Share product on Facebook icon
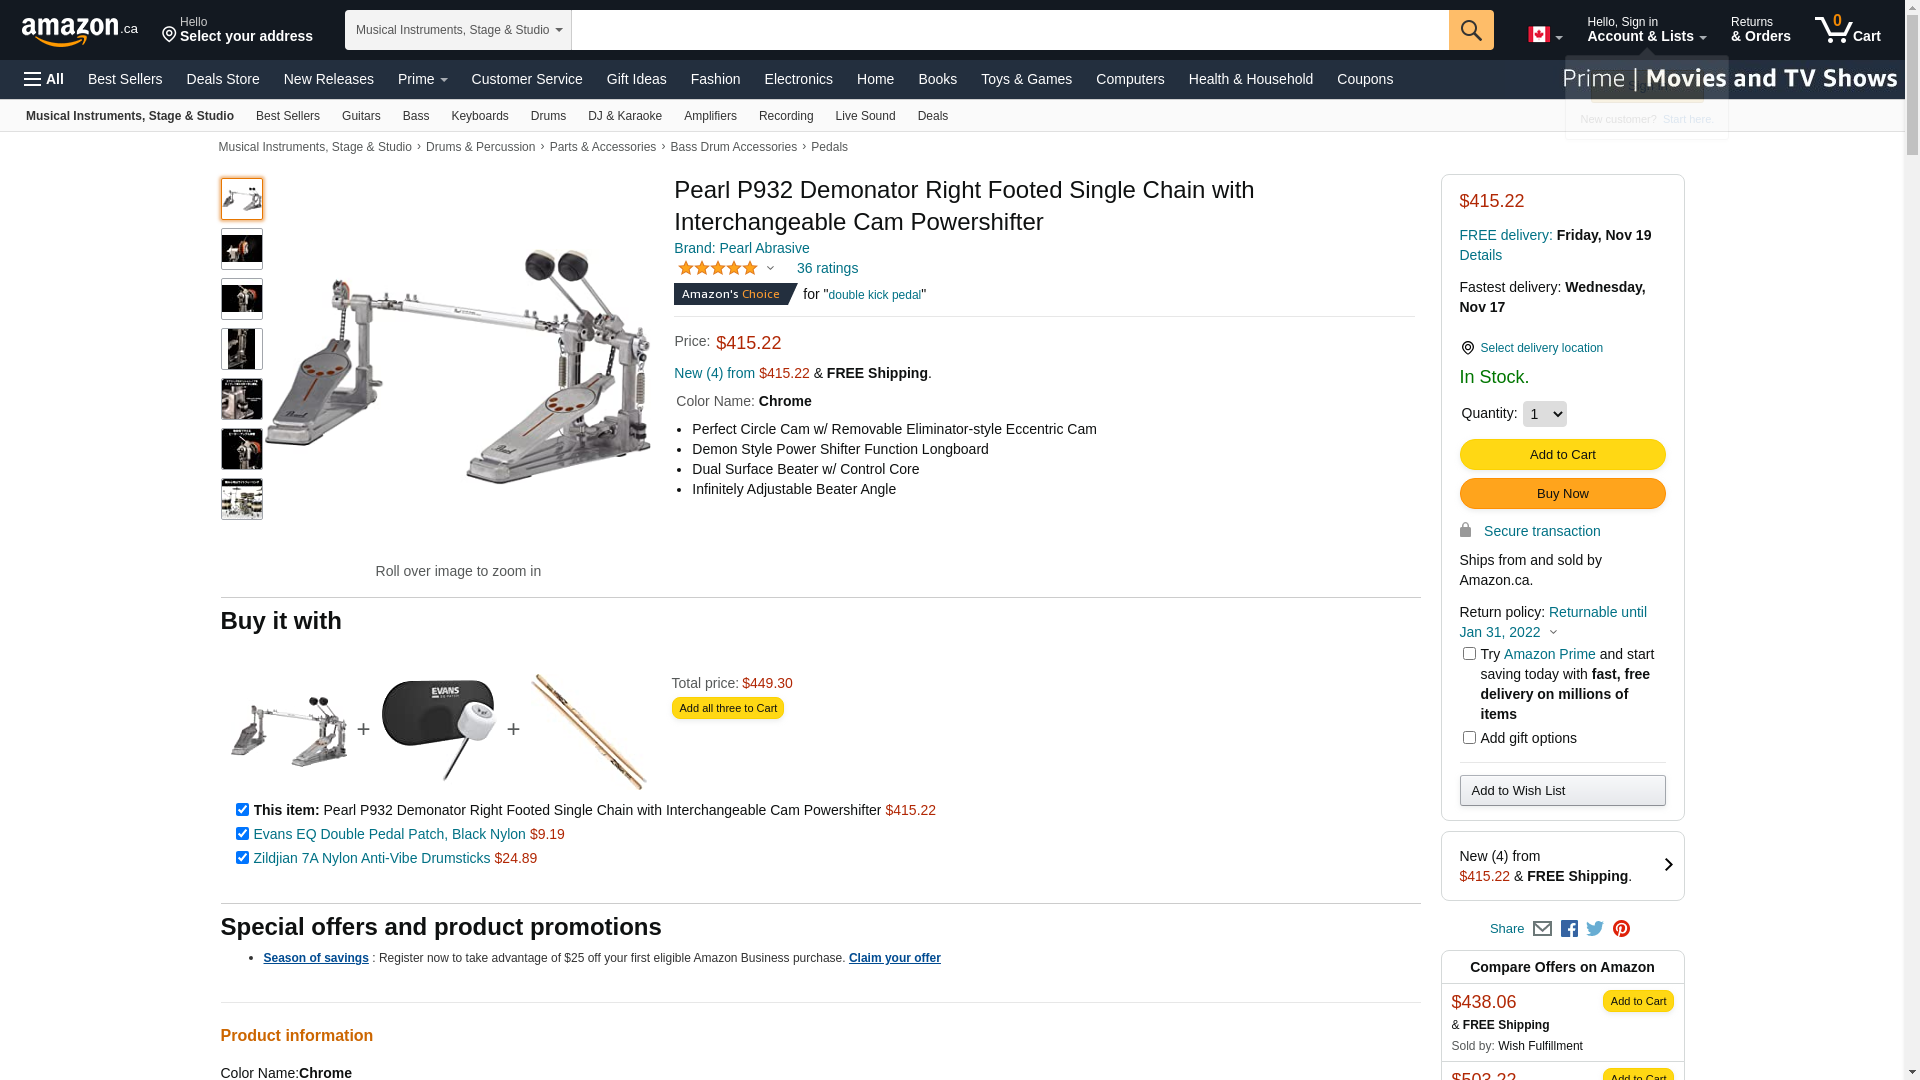The height and width of the screenshot is (1080, 1920). pos(1569,929)
